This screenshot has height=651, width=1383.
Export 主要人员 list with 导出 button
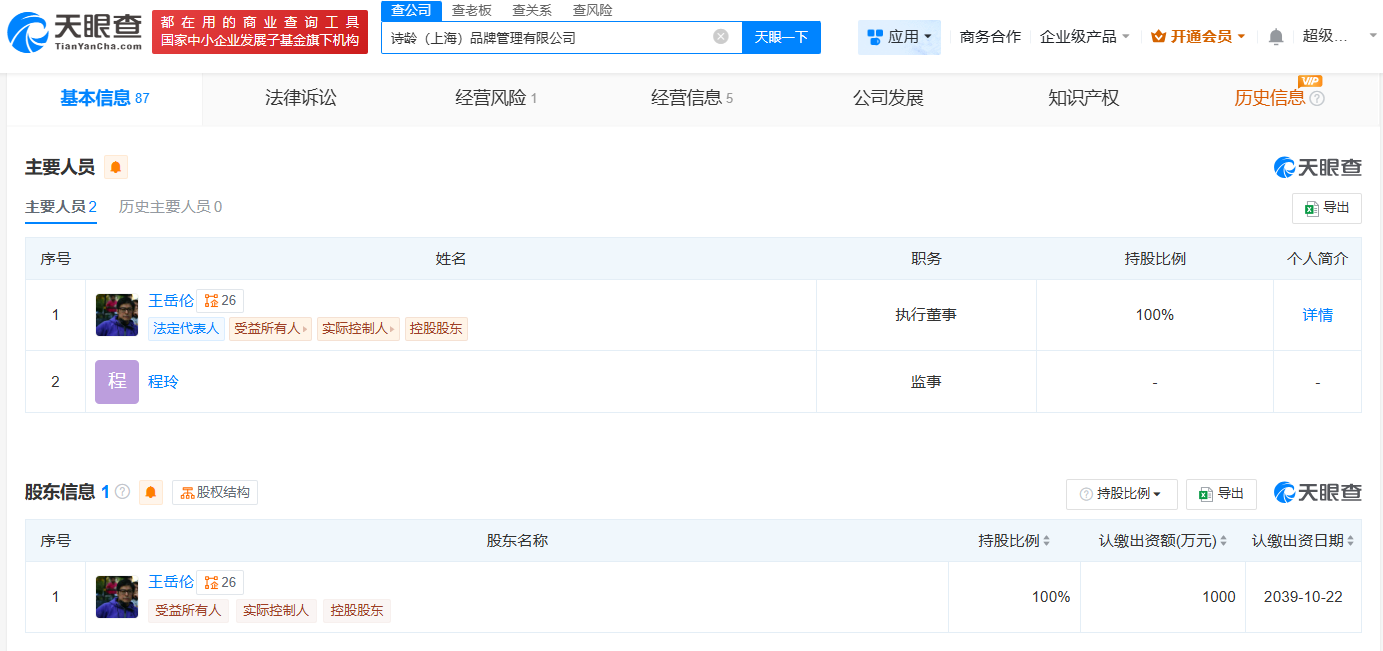(1326, 208)
